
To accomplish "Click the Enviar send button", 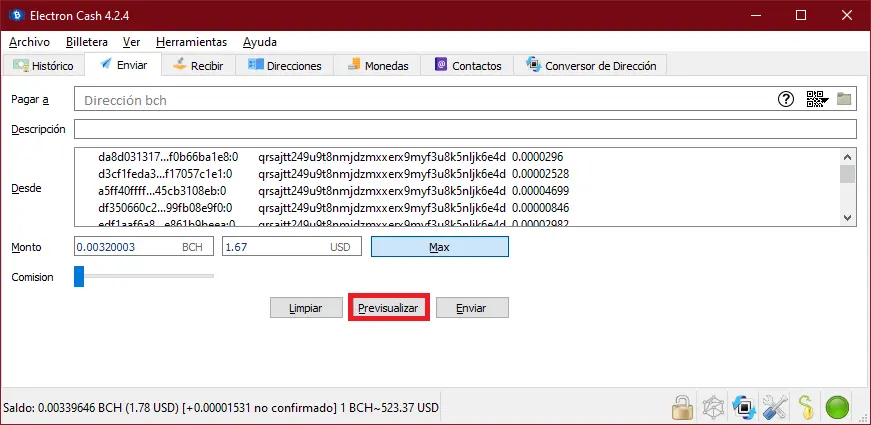I will (472, 308).
